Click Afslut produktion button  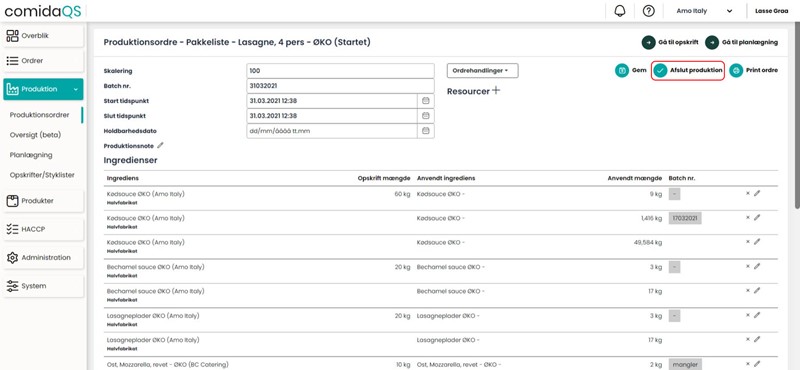(688, 70)
